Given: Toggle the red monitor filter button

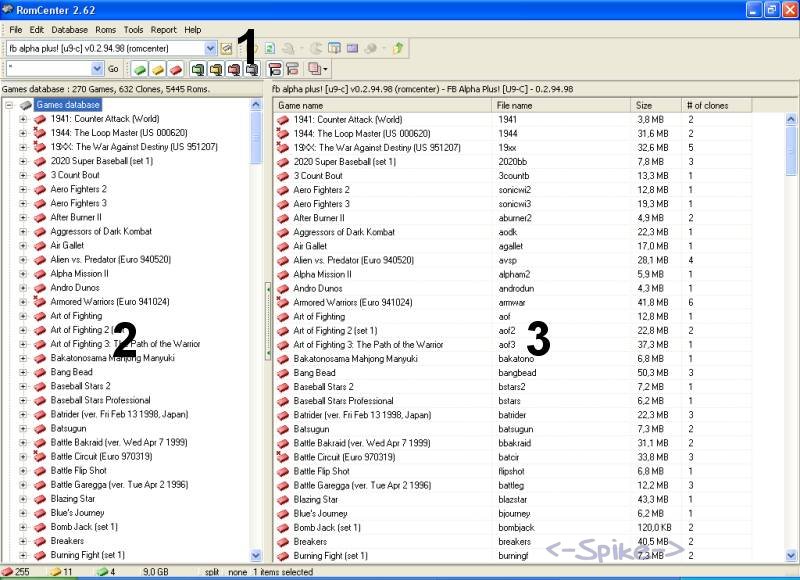Looking at the screenshot, I should [234, 69].
